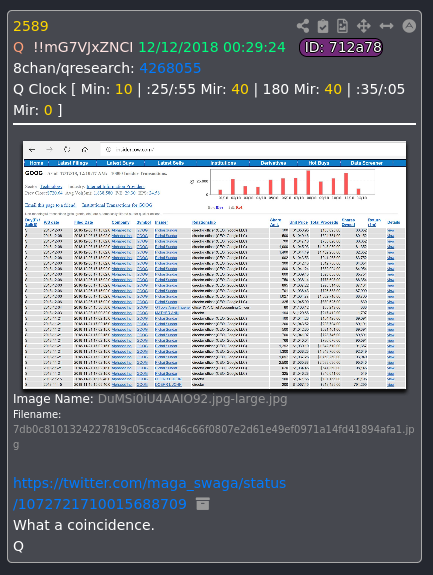Collapse post with the round up-arrow icon
433x575 pixels.
pyautogui.click(x=409, y=26)
